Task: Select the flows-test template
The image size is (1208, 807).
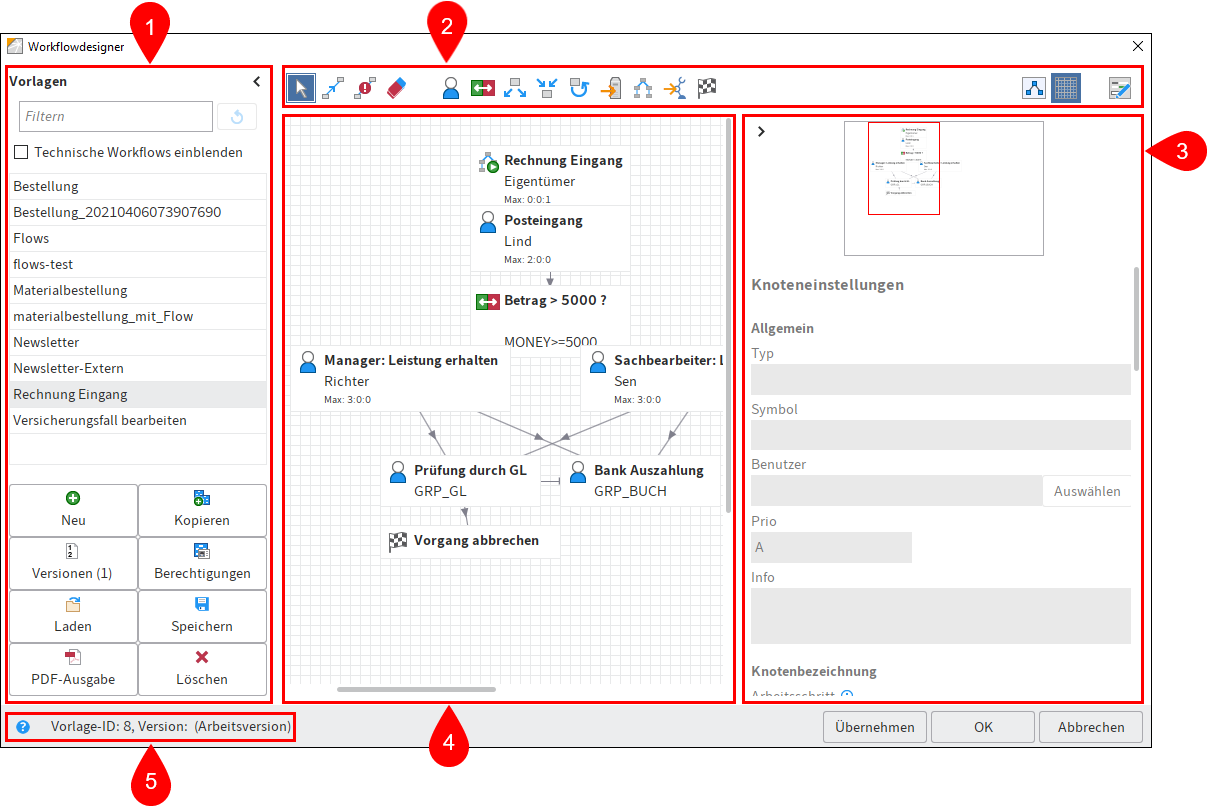Action: point(138,264)
